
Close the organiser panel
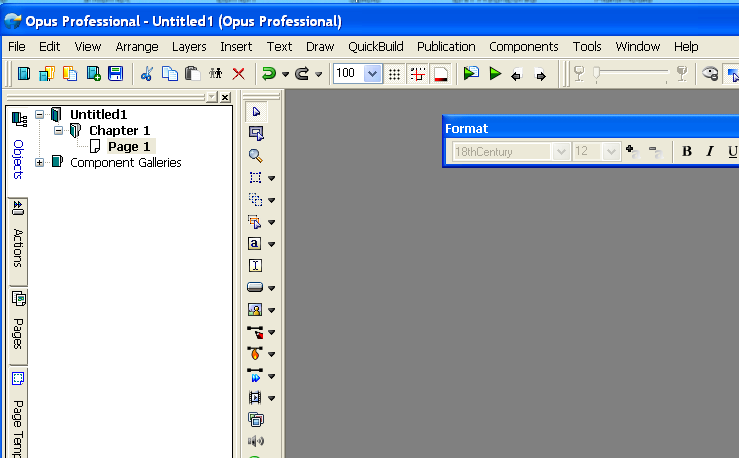tap(225, 97)
